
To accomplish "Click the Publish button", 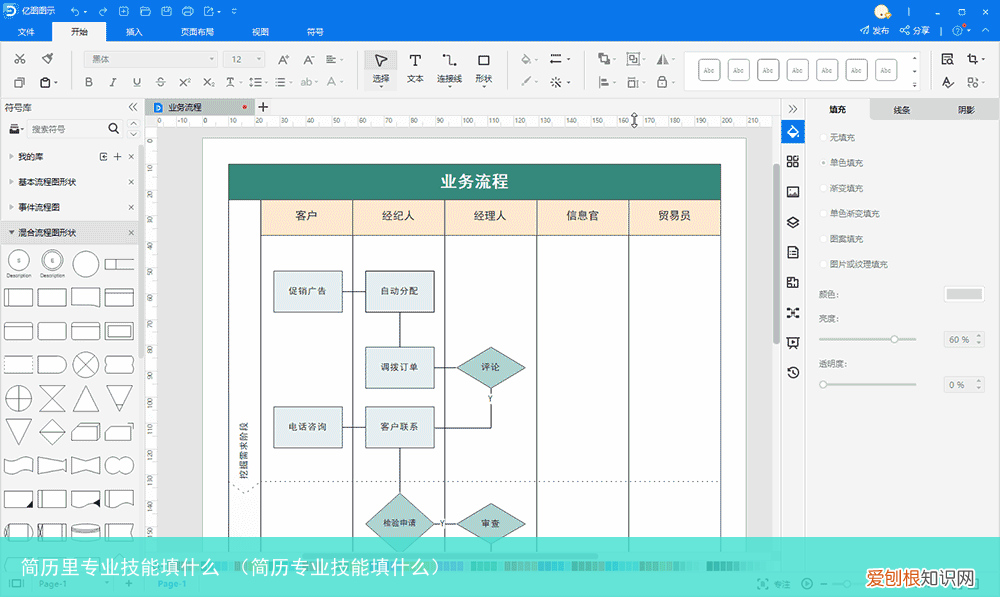I will click(x=874, y=31).
